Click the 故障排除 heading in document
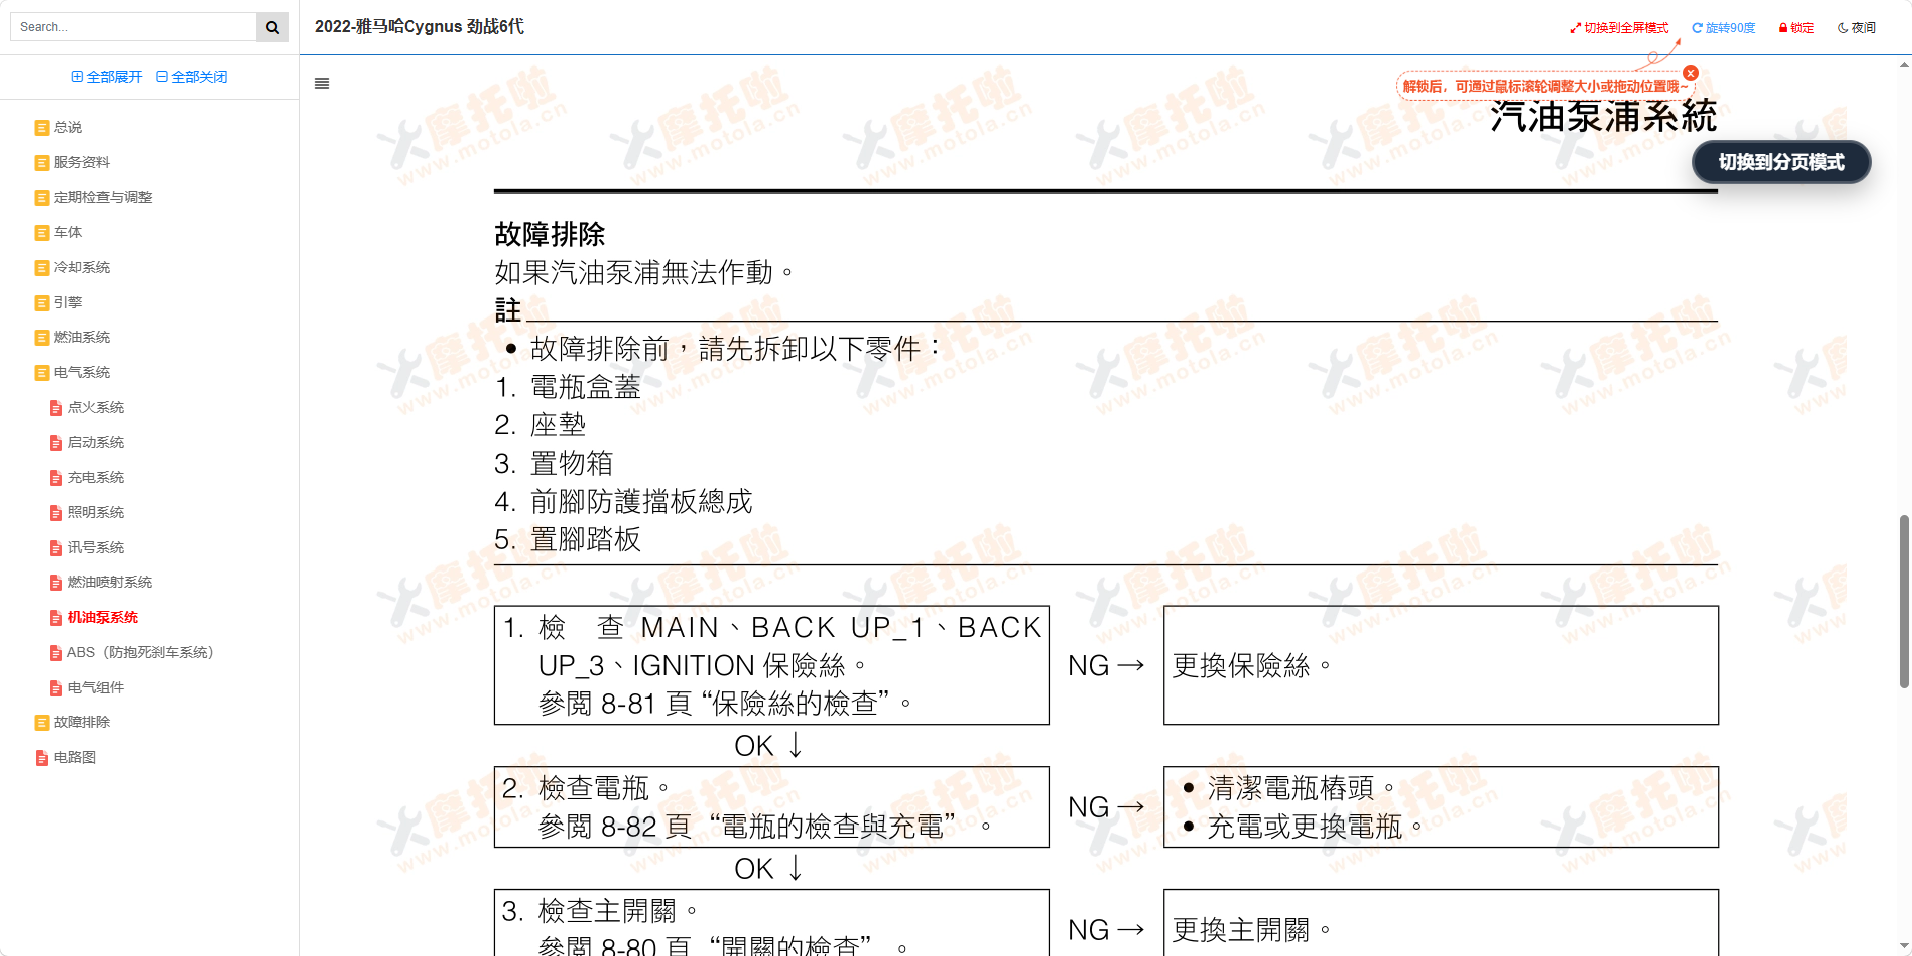 pos(550,234)
